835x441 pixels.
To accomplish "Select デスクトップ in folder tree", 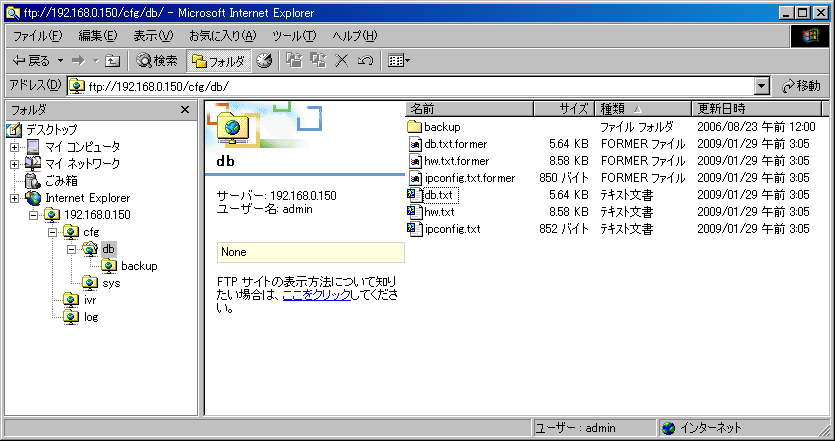I will tap(52, 129).
